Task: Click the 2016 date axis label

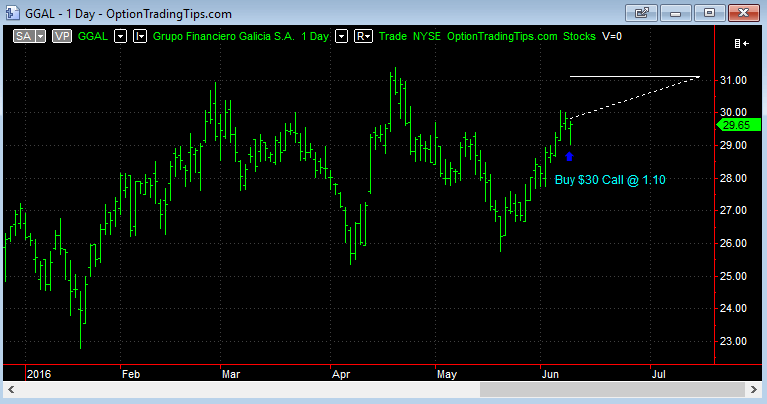Action: coord(39,374)
